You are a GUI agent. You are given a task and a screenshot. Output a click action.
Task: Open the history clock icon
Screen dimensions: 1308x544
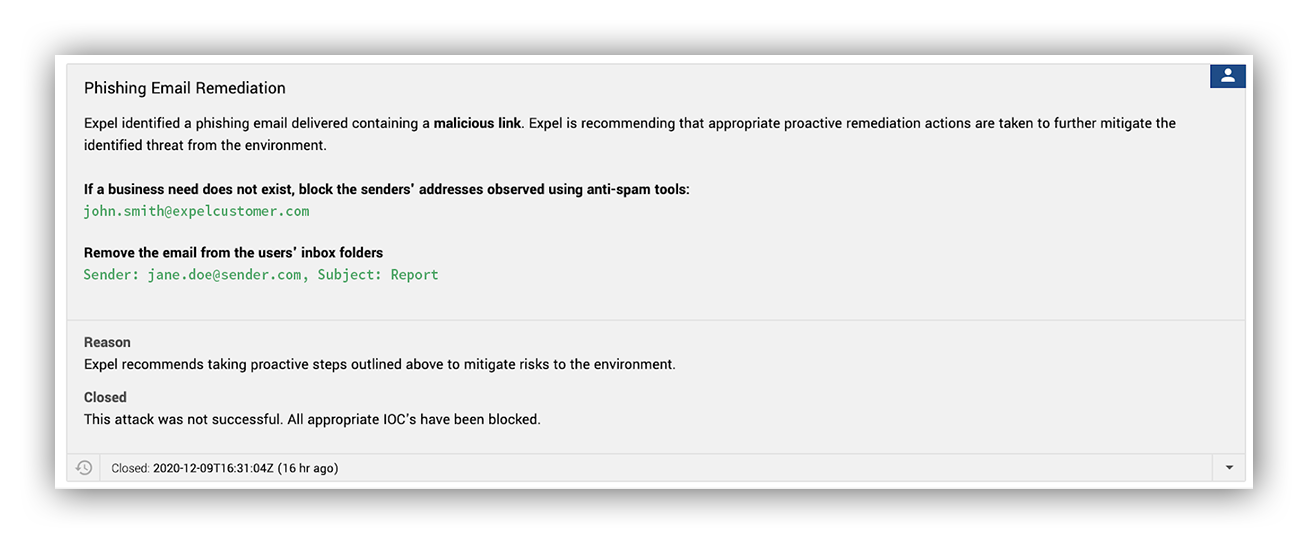tap(84, 468)
